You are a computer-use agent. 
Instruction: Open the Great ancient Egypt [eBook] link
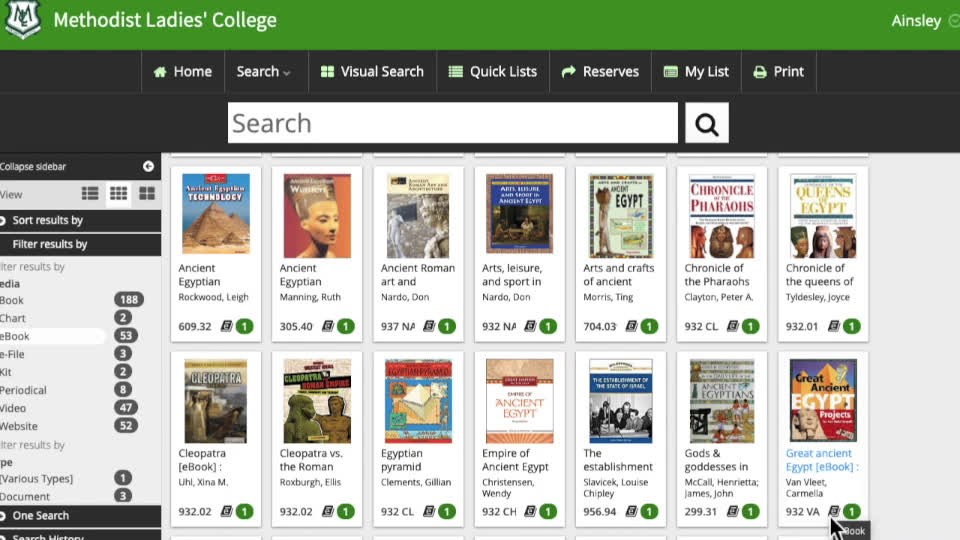tap(821, 460)
